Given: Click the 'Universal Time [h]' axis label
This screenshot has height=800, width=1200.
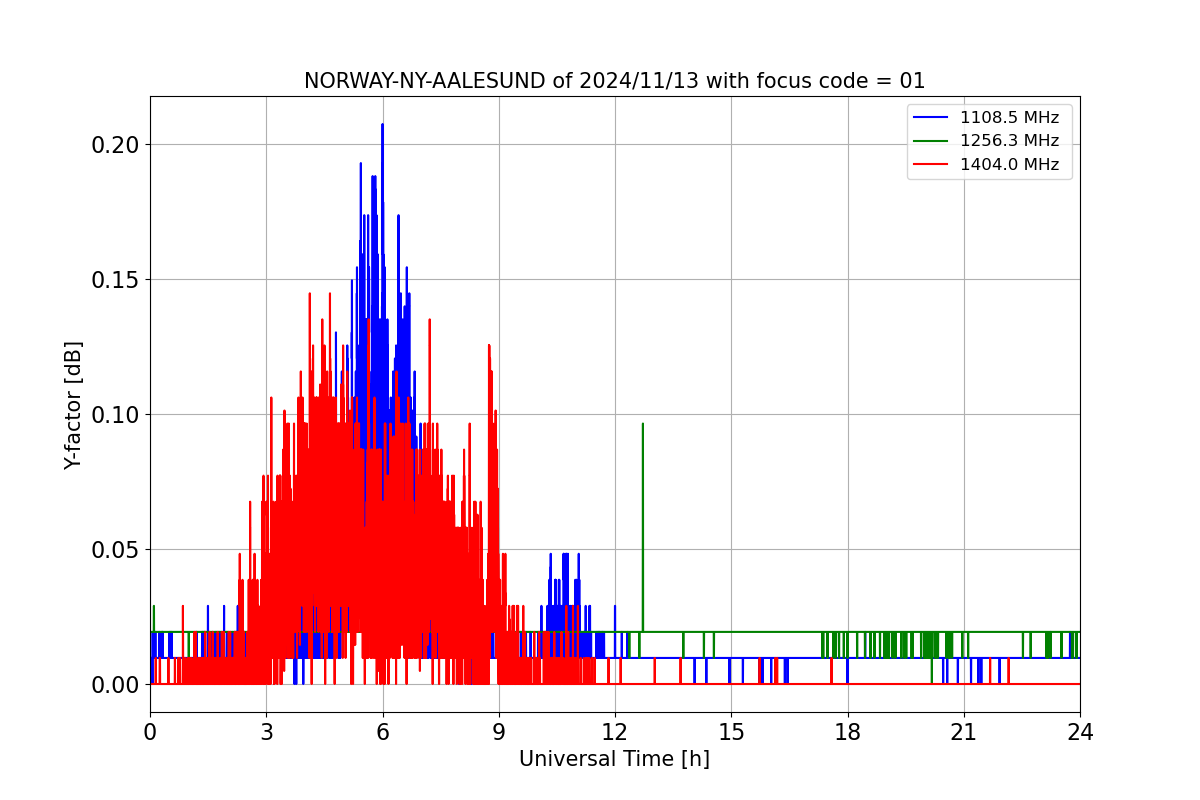Looking at the screenshot, I should pos(614,759).
